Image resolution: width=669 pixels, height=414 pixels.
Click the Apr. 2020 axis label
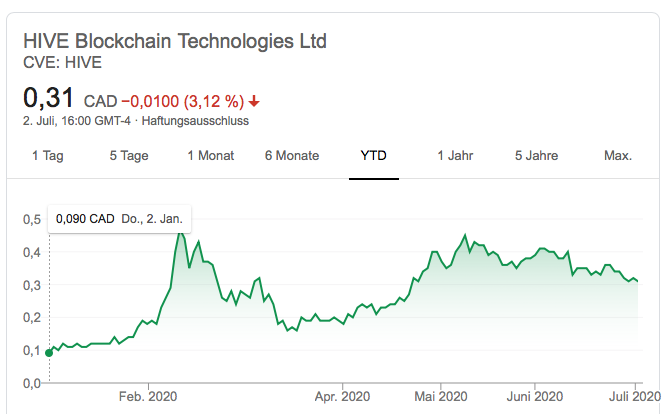pos(342,395)
